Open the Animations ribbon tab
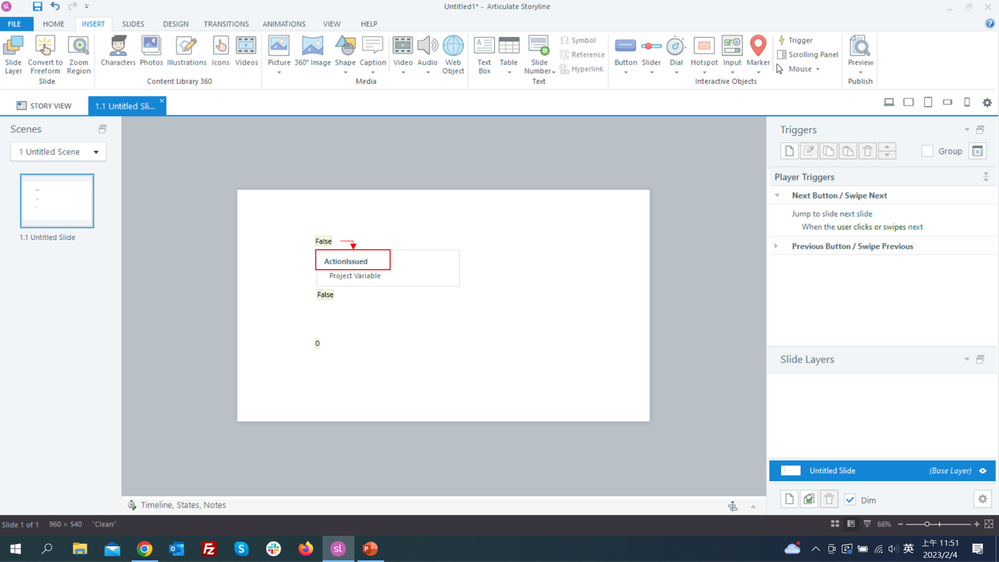The width and height of the screenshot is (999, 562). coord(284,24)
